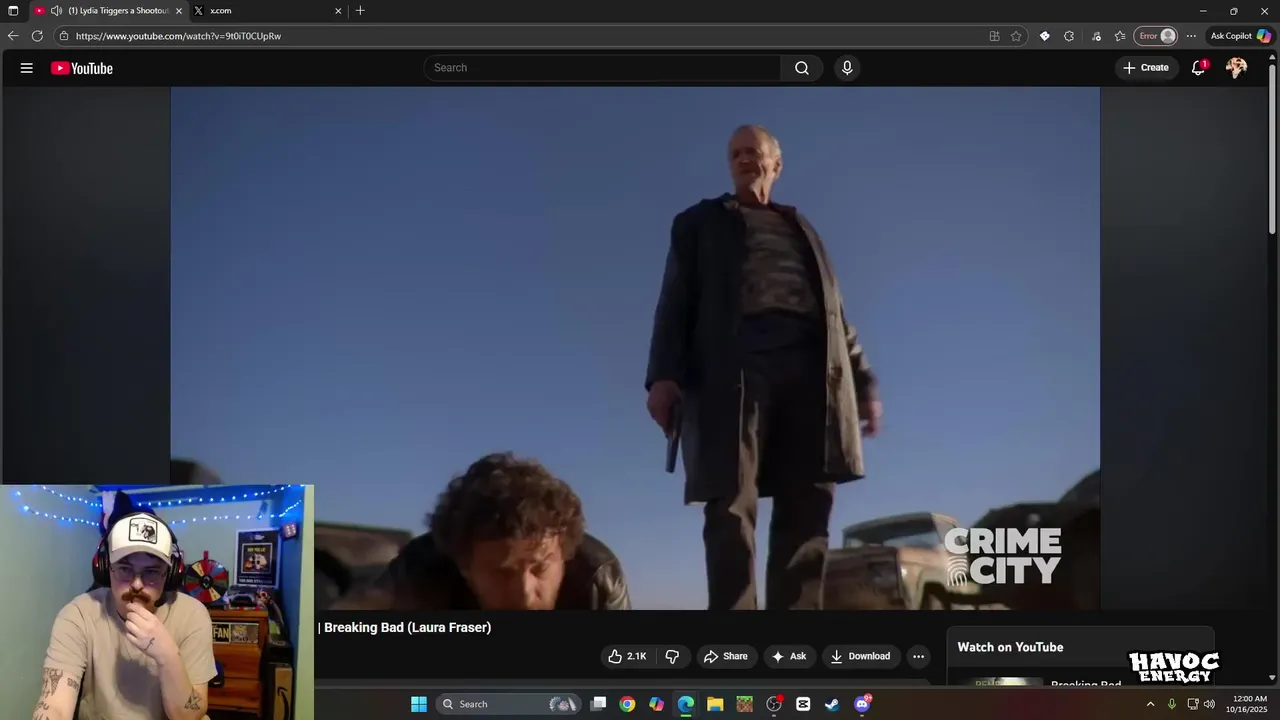Dislike the video with thumbs down
The image size is (1280, 720).
click(672, 656)
